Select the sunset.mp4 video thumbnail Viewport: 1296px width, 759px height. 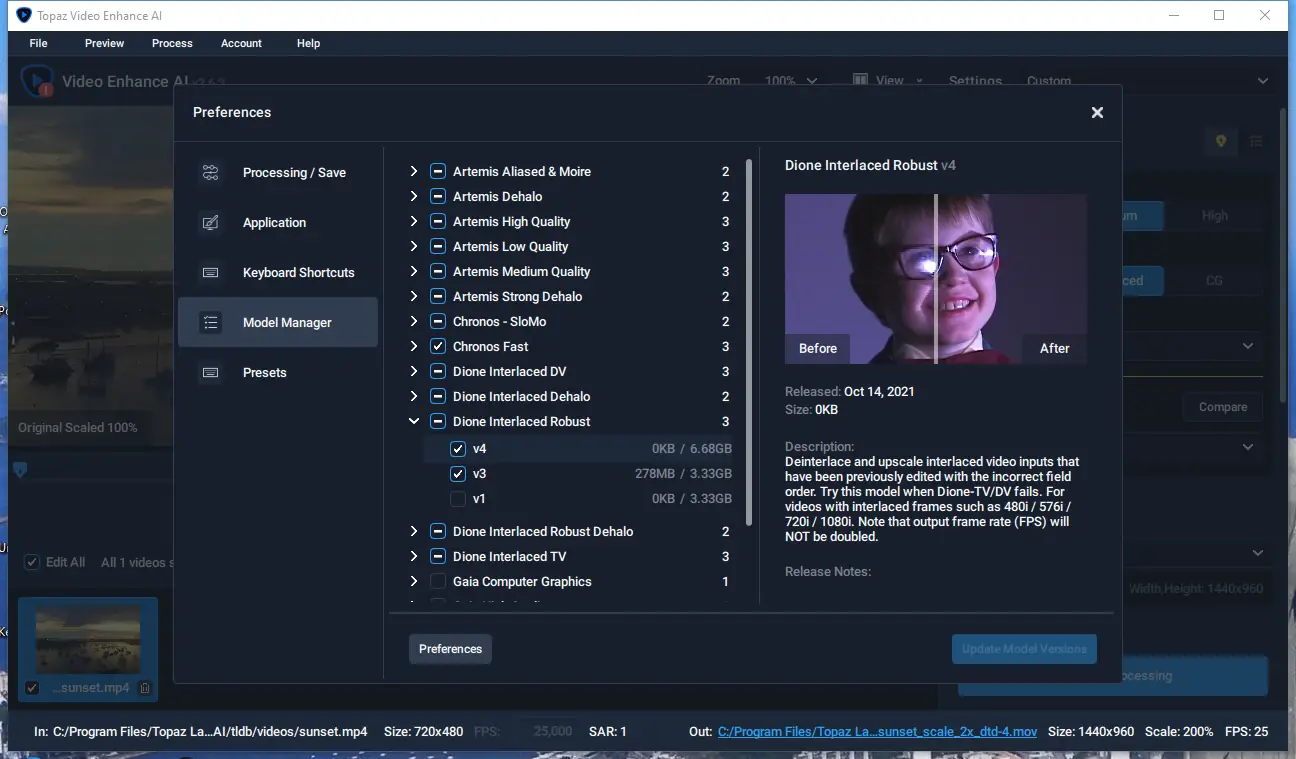pos(88,650)
